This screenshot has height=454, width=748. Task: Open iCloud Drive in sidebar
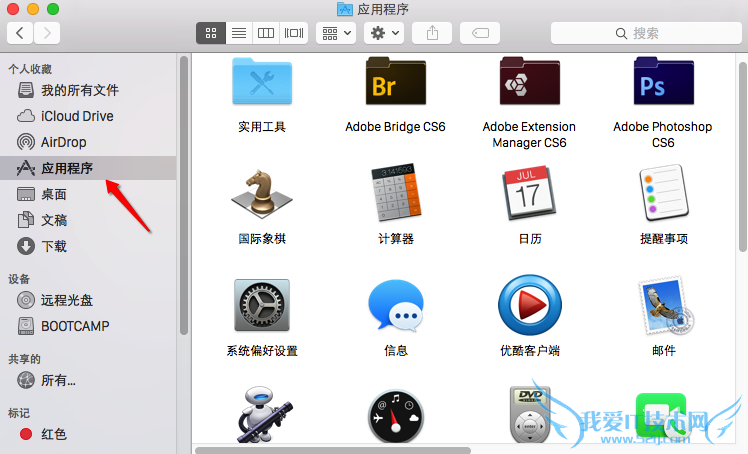88,116
